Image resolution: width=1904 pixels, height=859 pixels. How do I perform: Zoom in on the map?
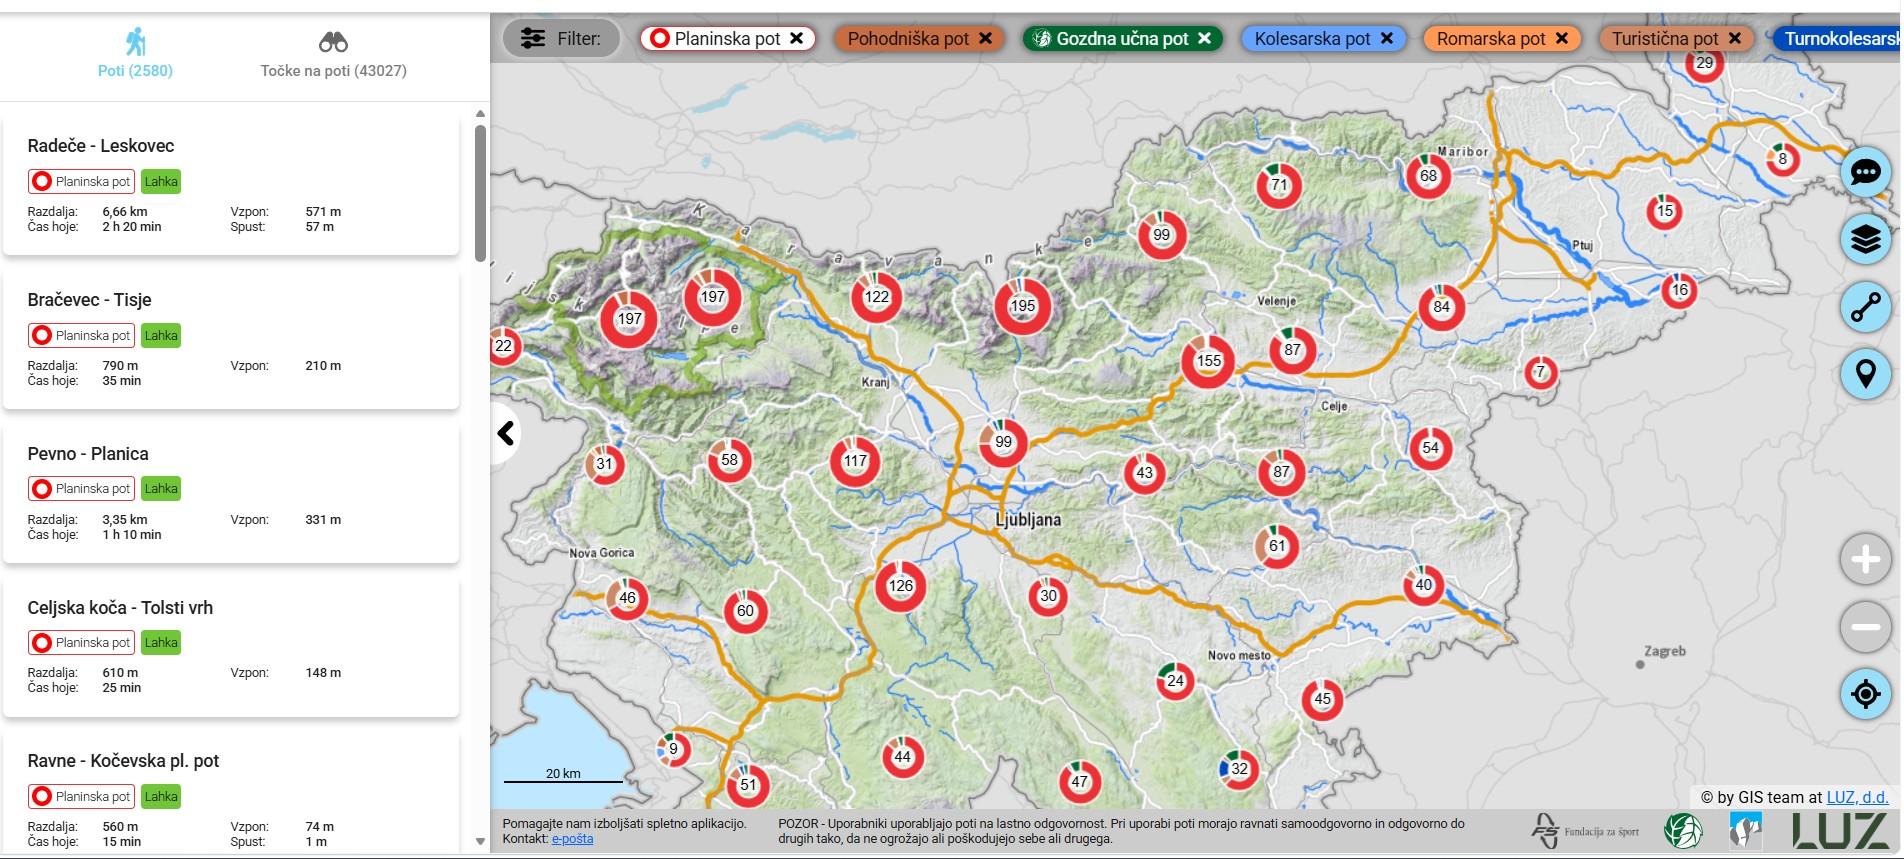[1865, 559]
